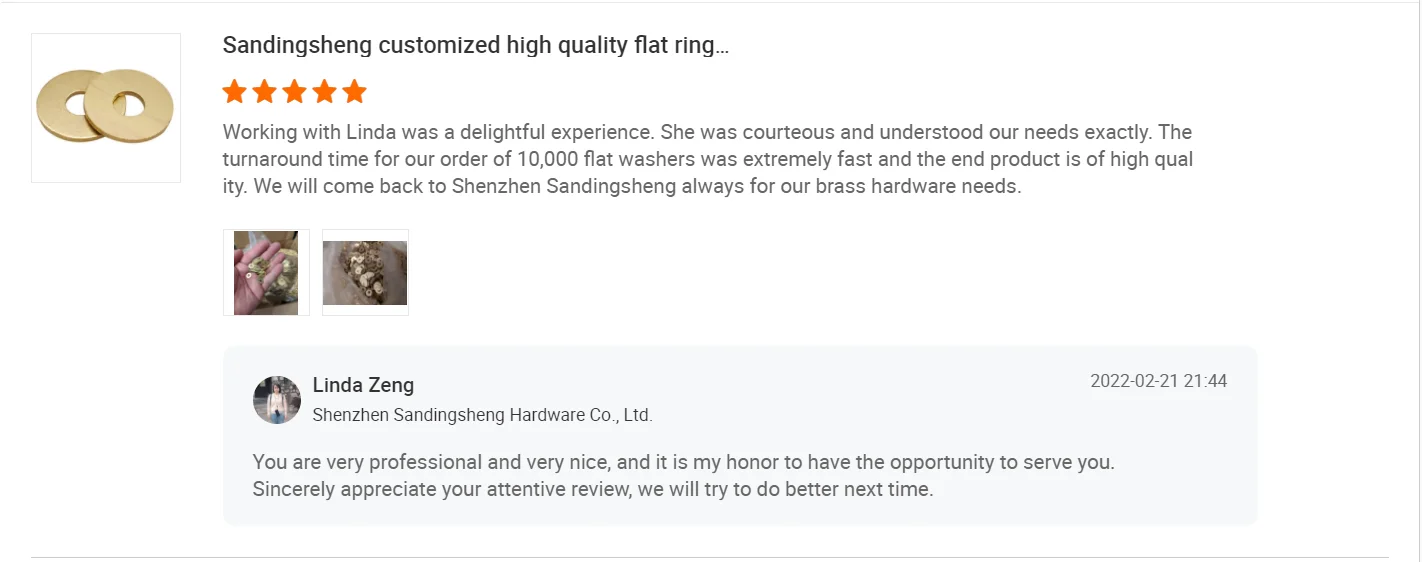Screen dimensions: 1422x562
Task: Click the "Sincerely appreciate your attentive review" line
Action: tap(593, 490)
